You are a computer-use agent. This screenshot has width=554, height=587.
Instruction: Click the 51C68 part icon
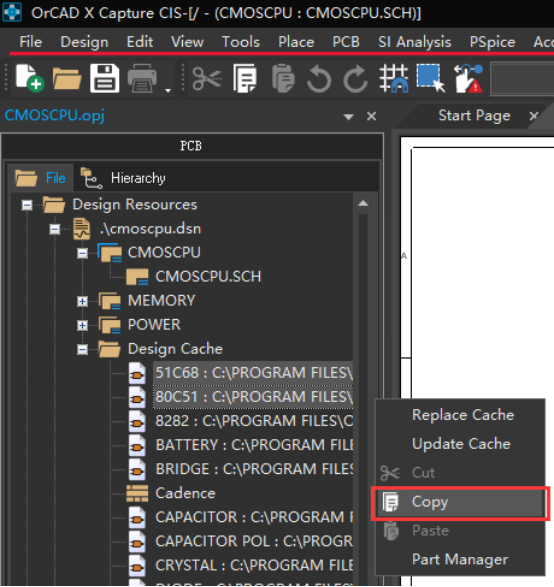137,373
